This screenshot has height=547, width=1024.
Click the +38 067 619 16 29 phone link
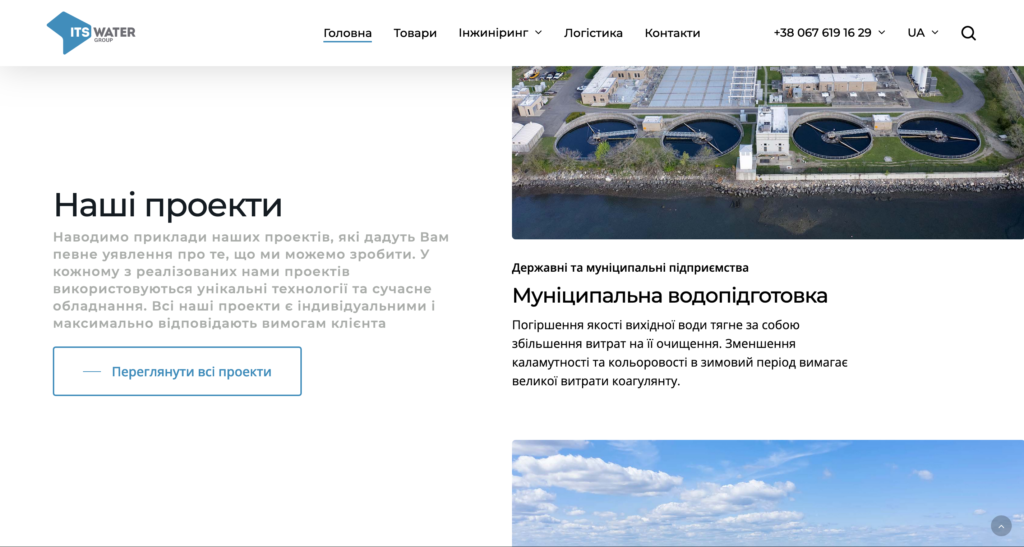point(822,33)
